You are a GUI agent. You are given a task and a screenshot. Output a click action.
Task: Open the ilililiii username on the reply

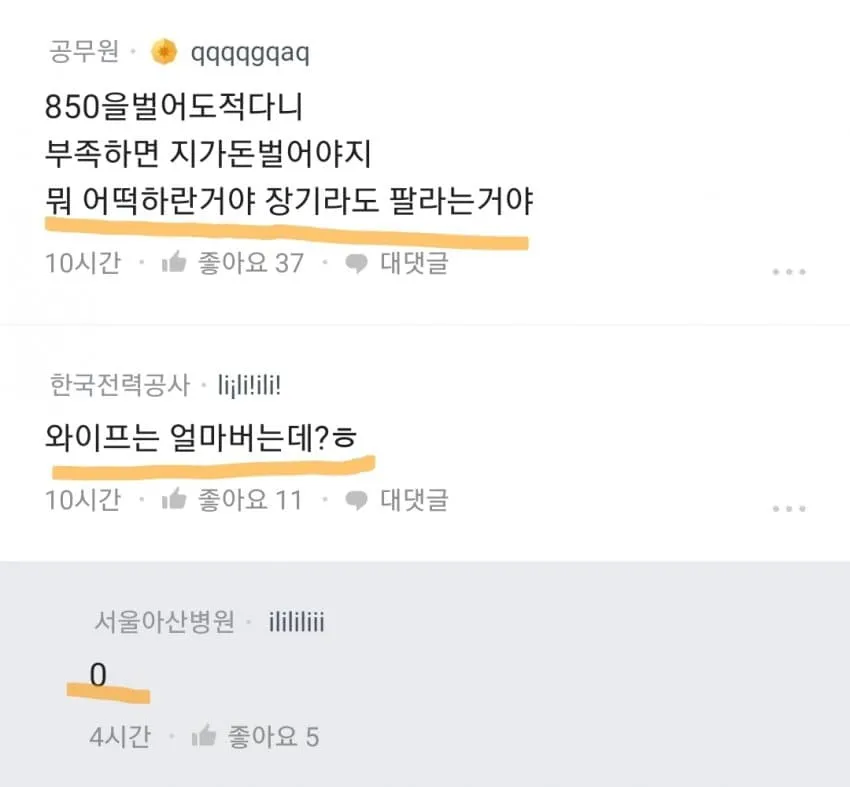tap(296, 623)
